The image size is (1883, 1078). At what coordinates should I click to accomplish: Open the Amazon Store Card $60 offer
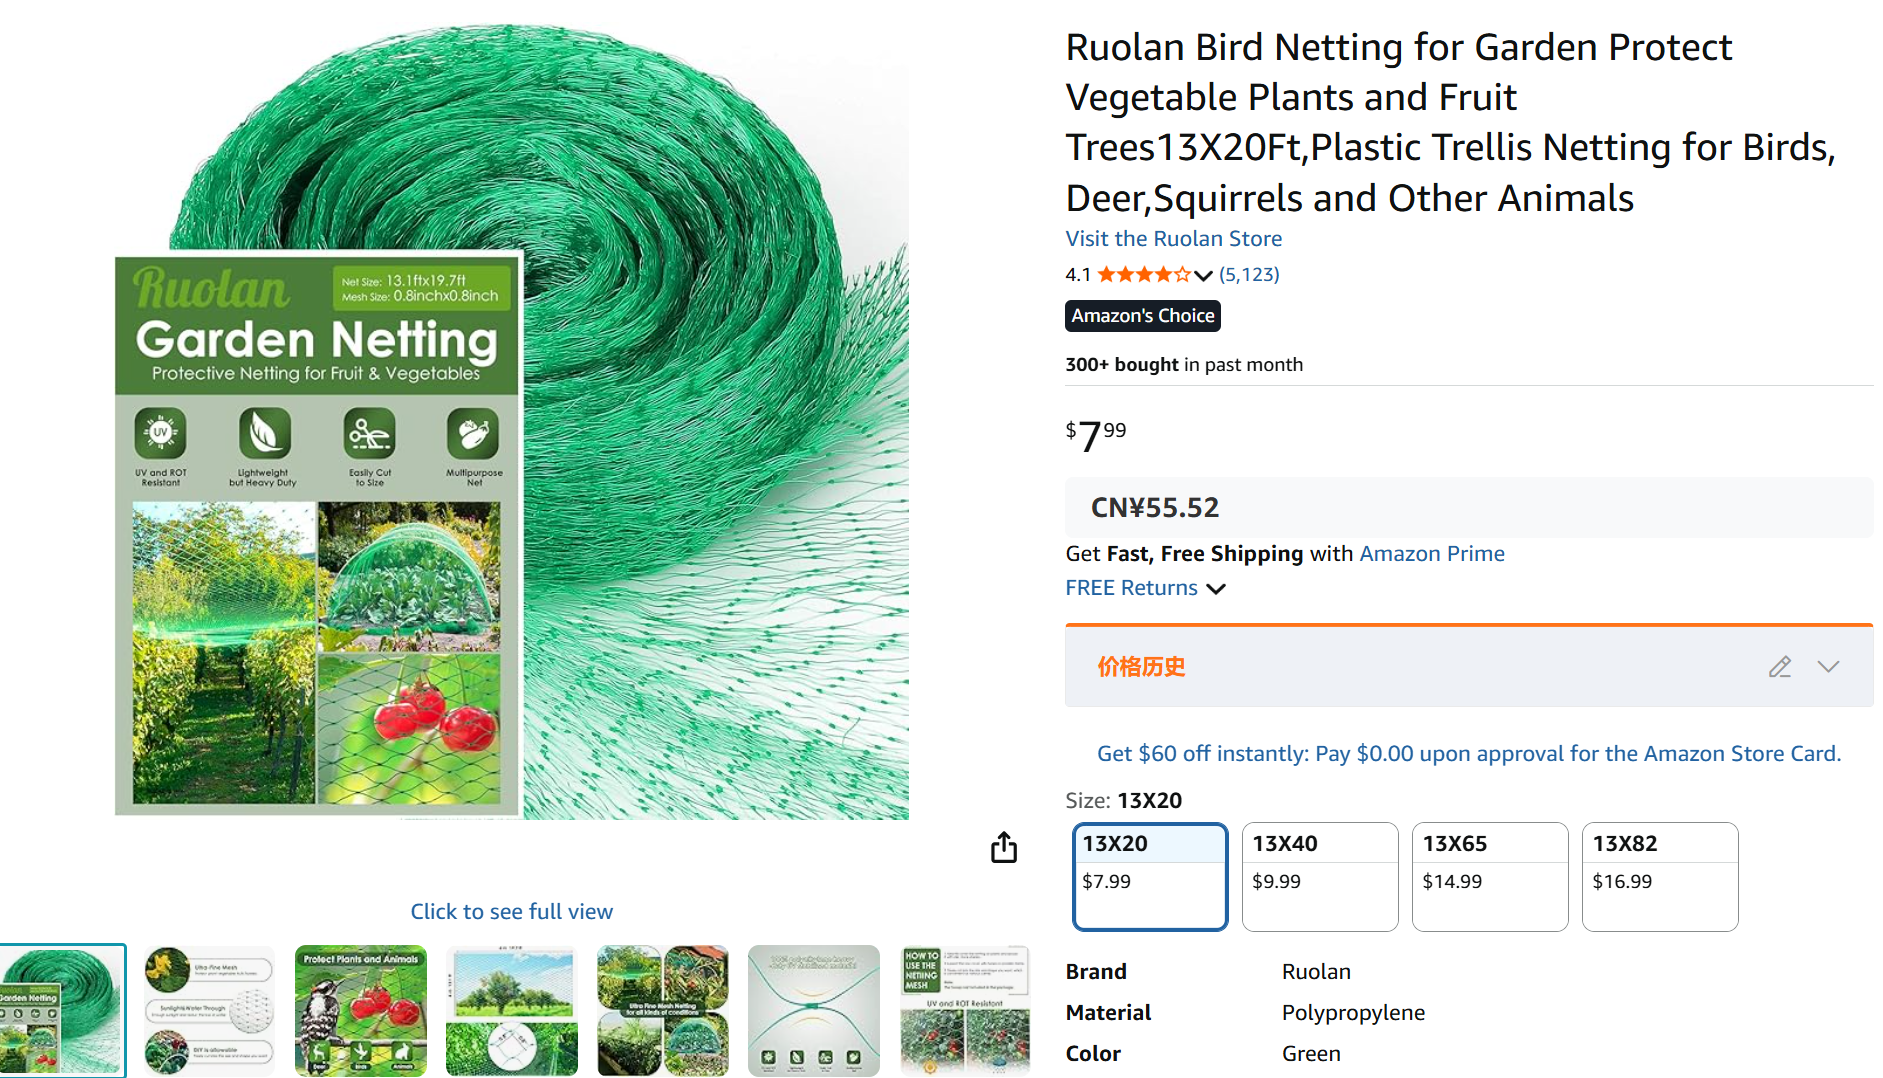point(1468,754)
